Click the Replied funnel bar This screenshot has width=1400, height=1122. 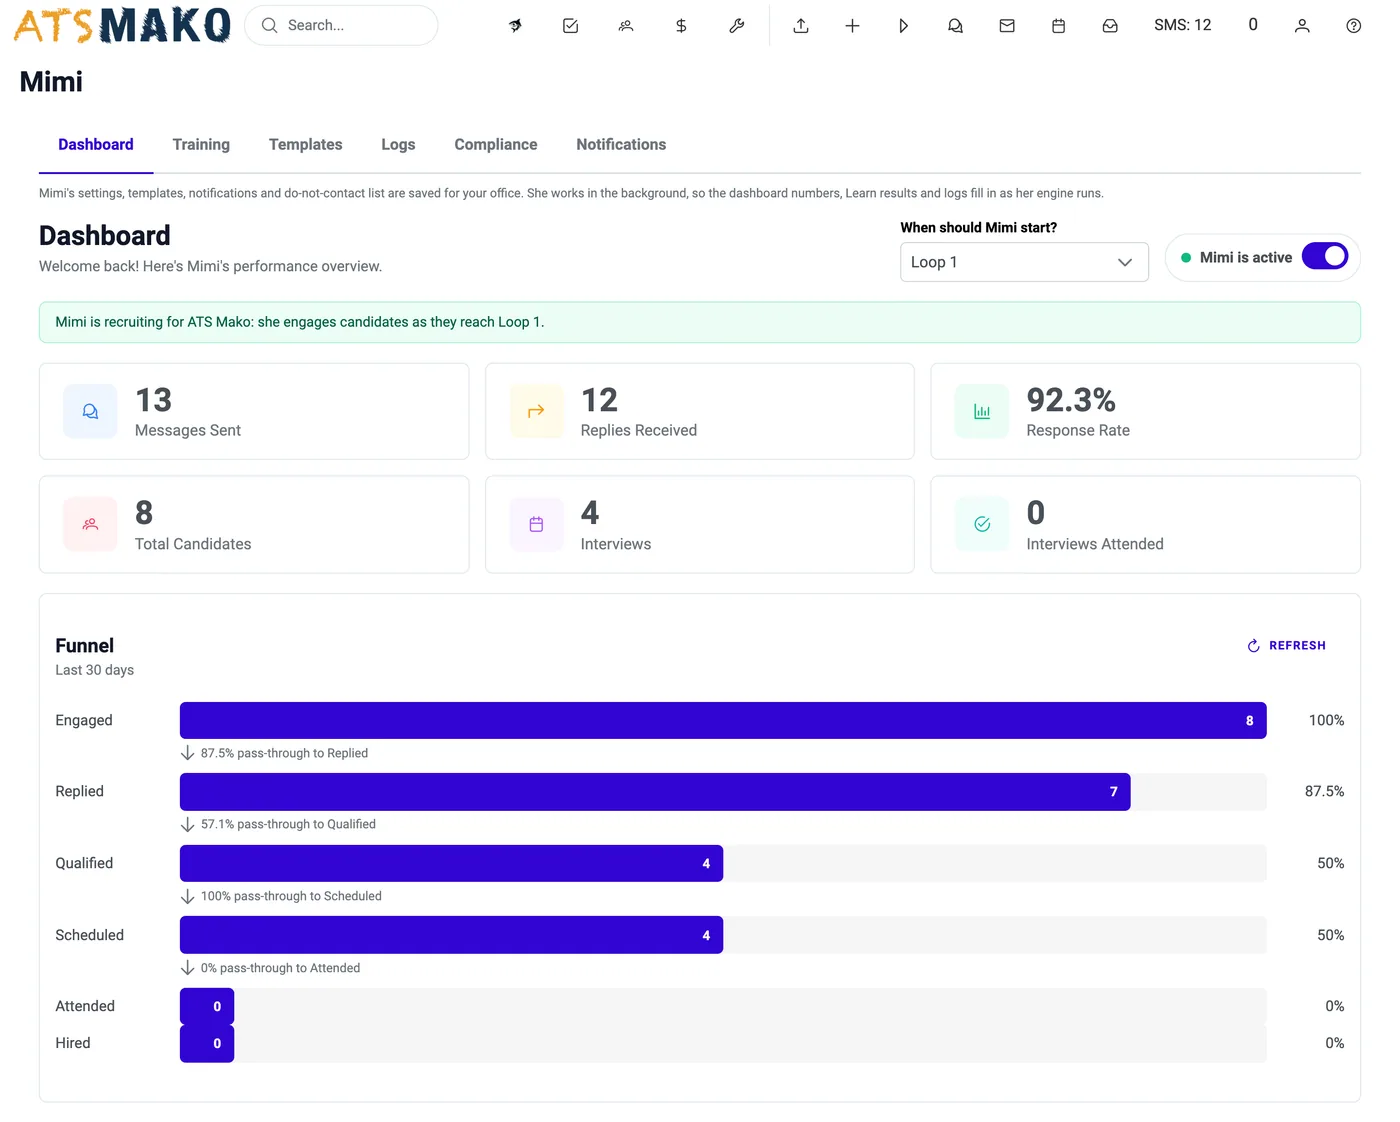click(655, 792)
